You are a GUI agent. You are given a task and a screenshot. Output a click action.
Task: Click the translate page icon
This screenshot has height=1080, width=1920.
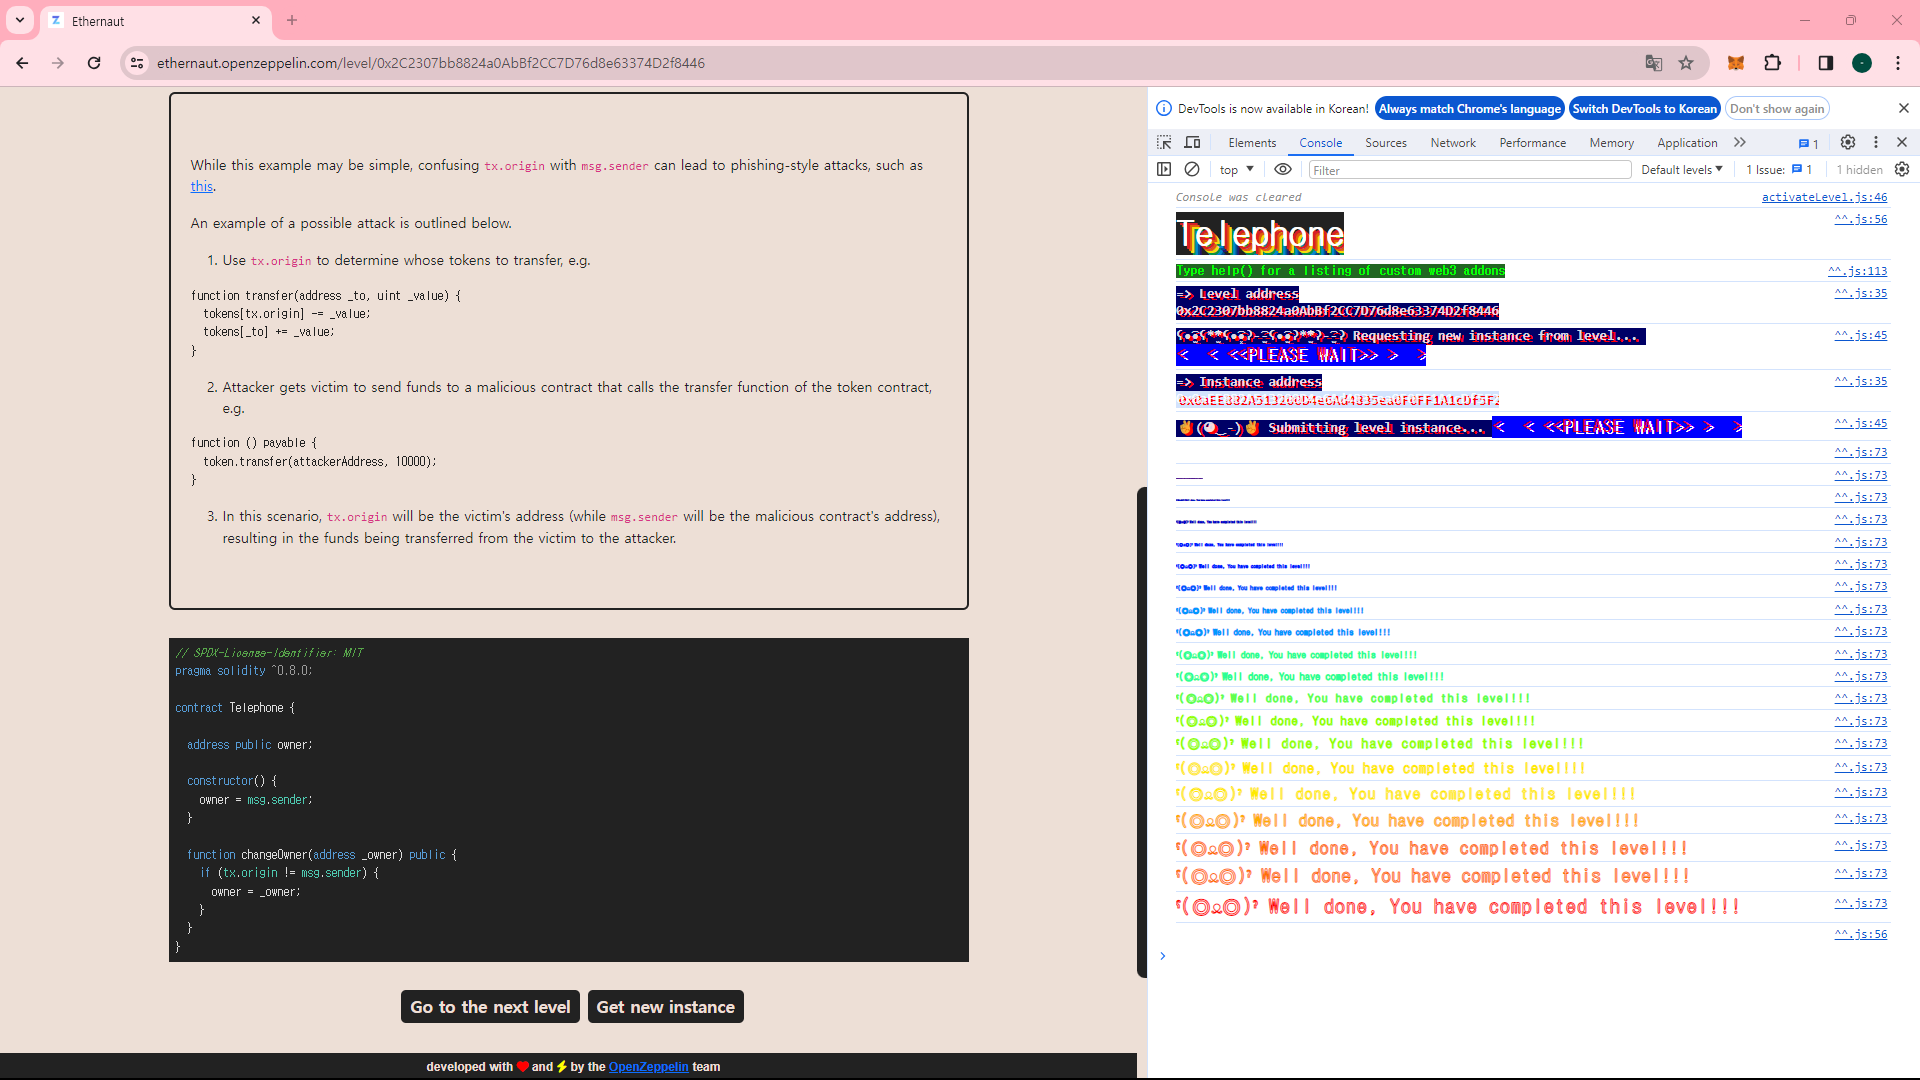1654,63
